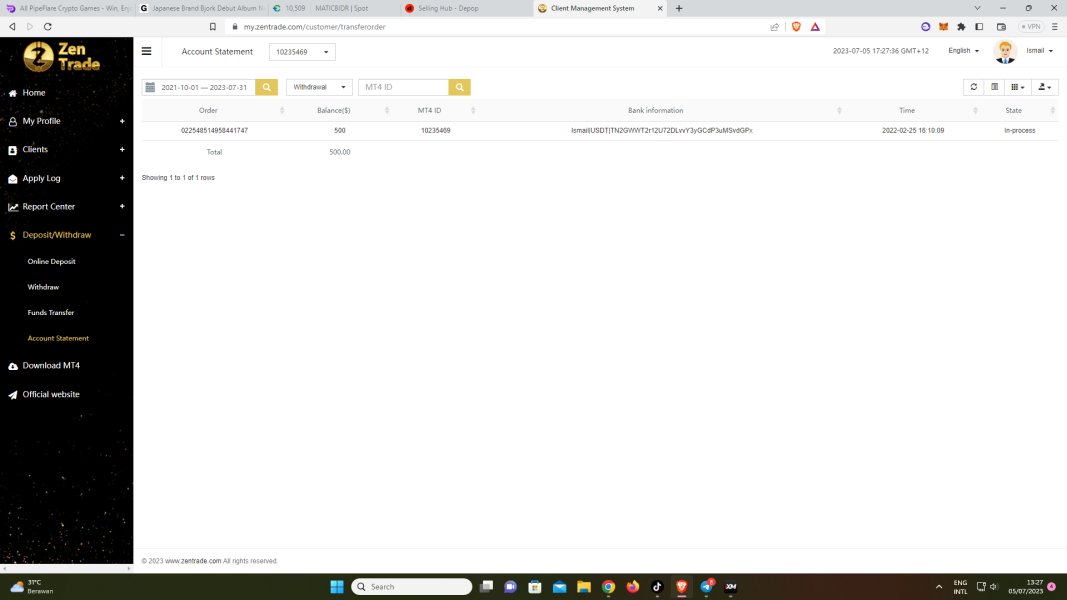Open the columns selector dropdown
1067x600 pixels.
click(x=1018, y=87)
